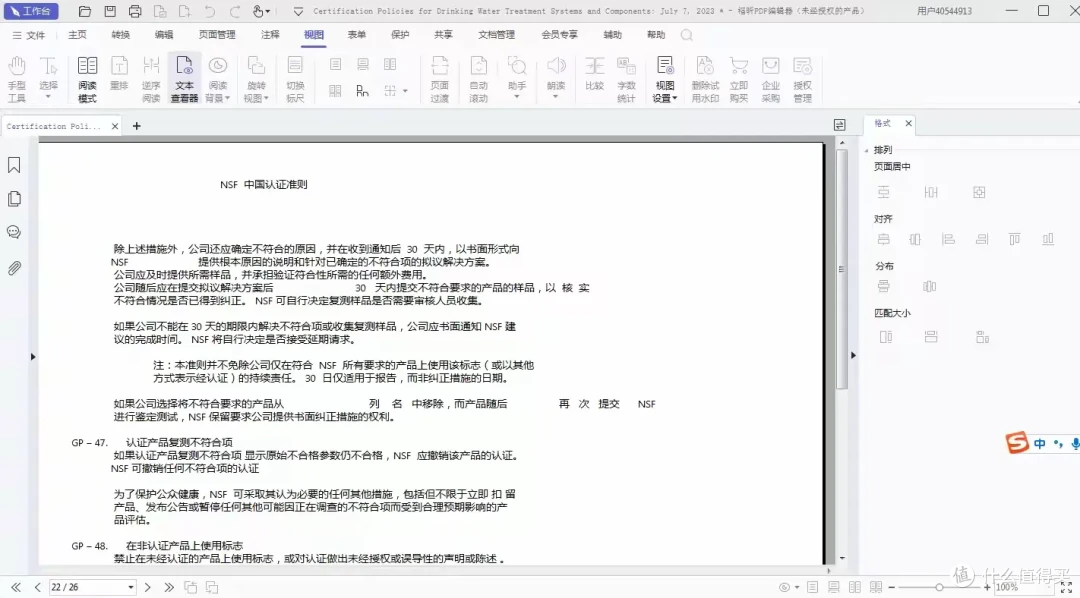Click the 工作台 workbench button
This screenshot has width=1080, height=598.
[31, 11]
